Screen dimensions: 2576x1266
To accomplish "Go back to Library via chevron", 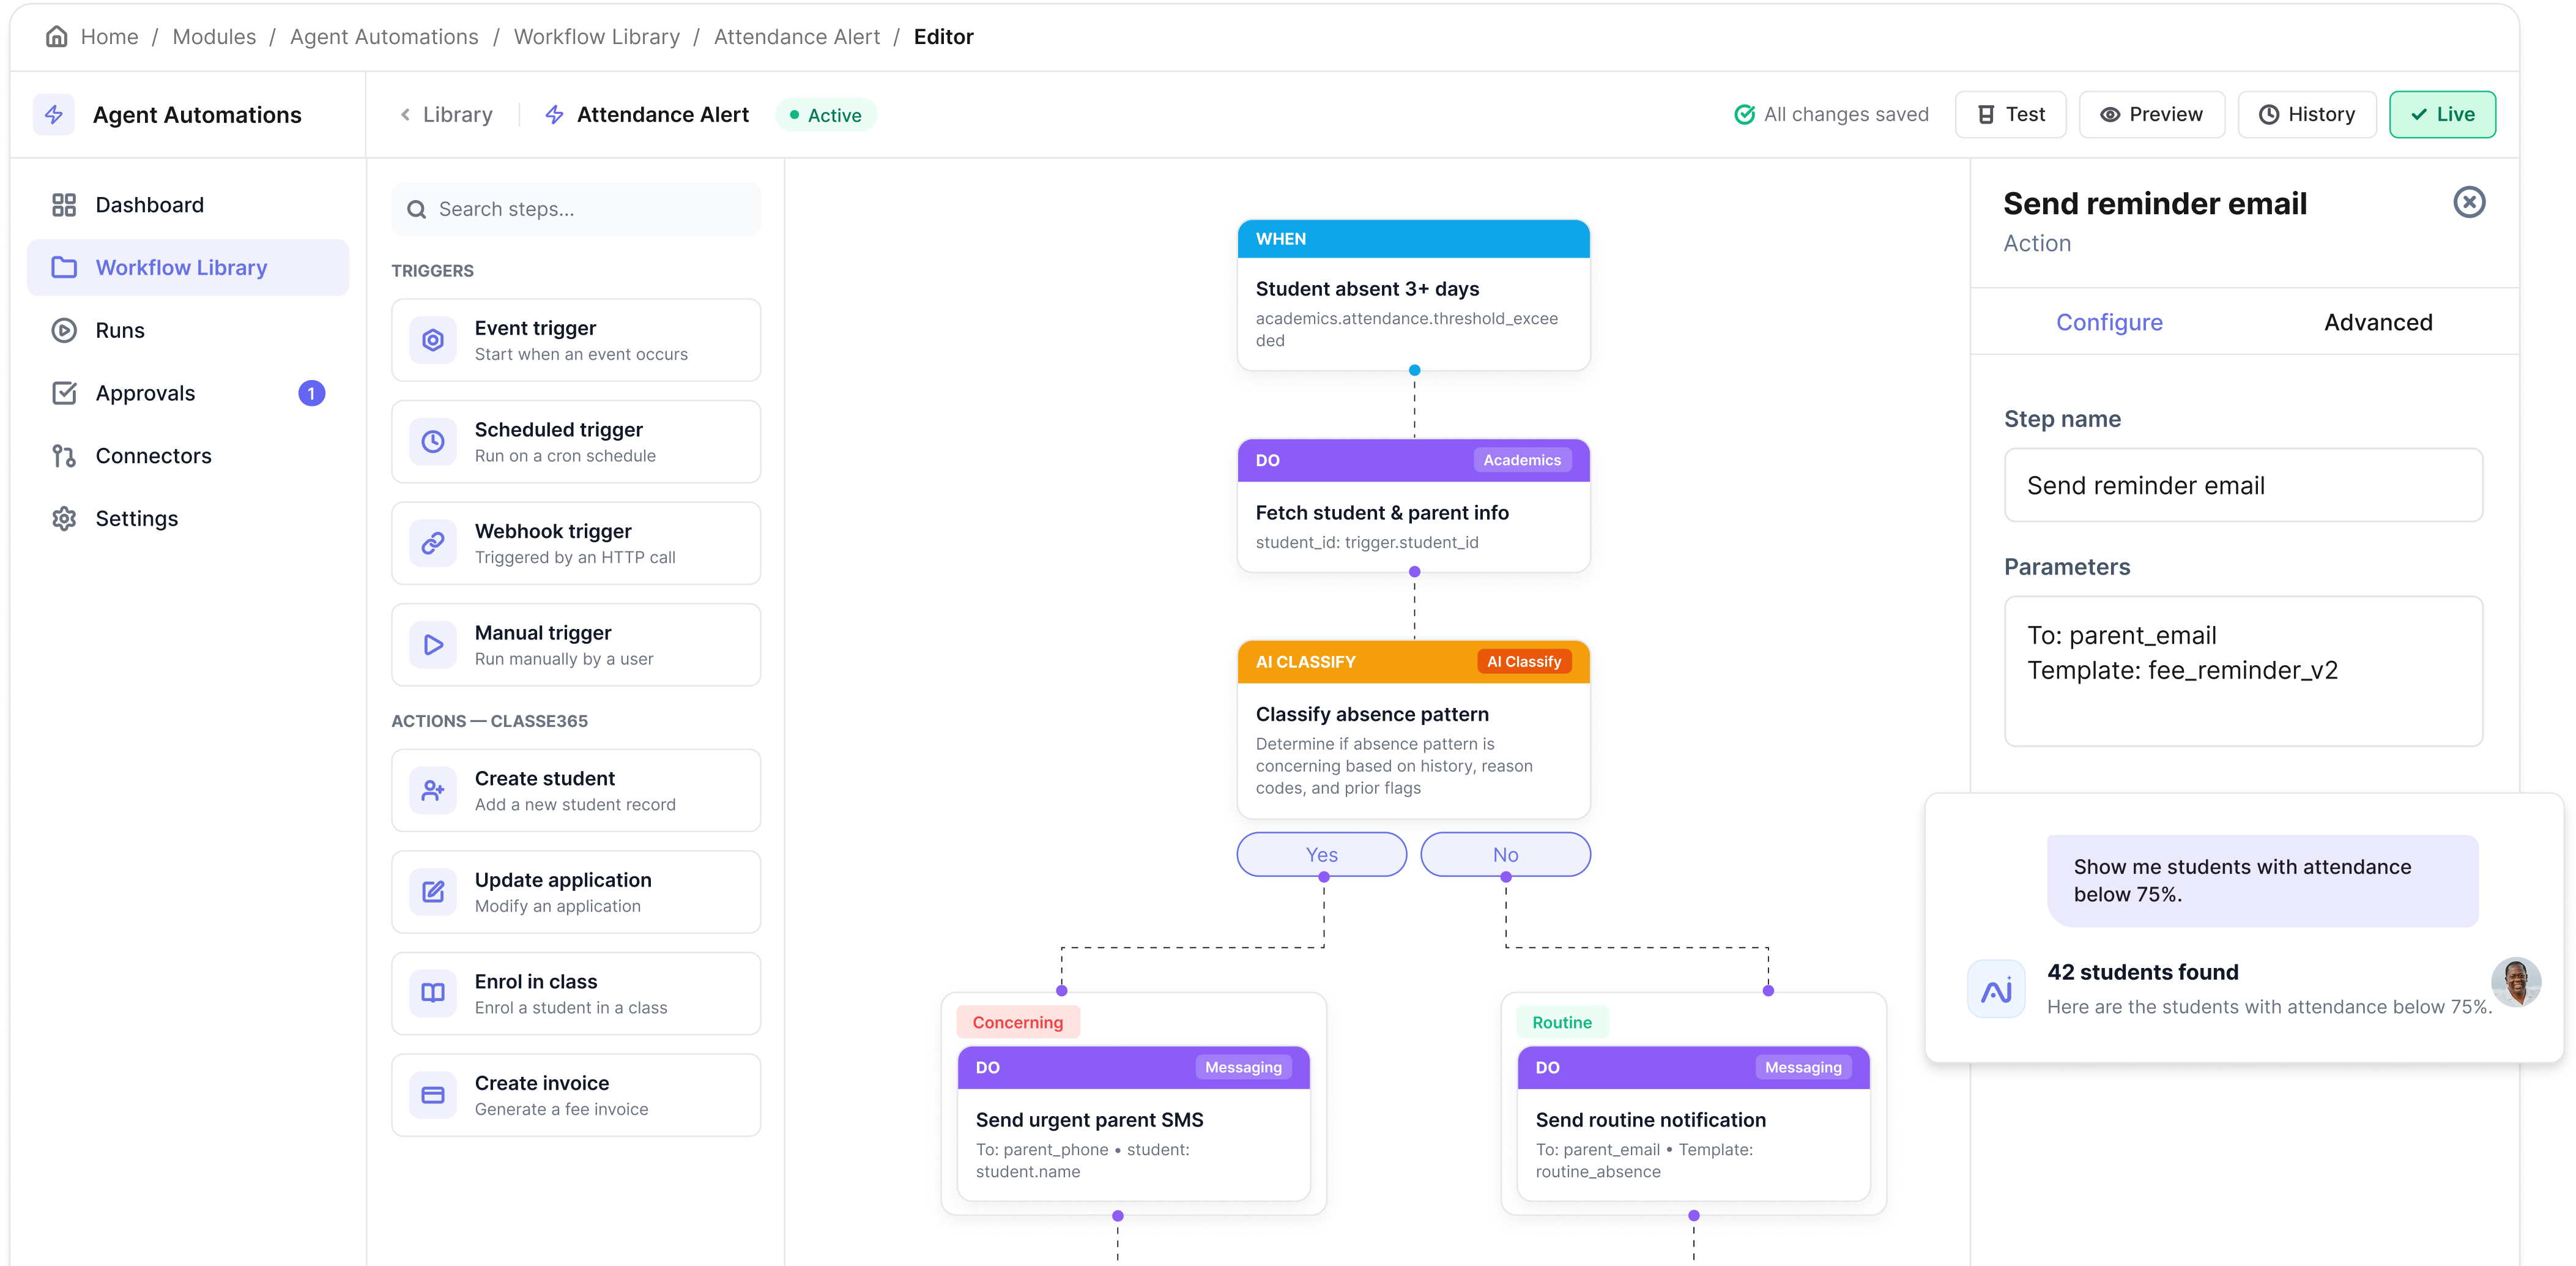I will (446, 115).
